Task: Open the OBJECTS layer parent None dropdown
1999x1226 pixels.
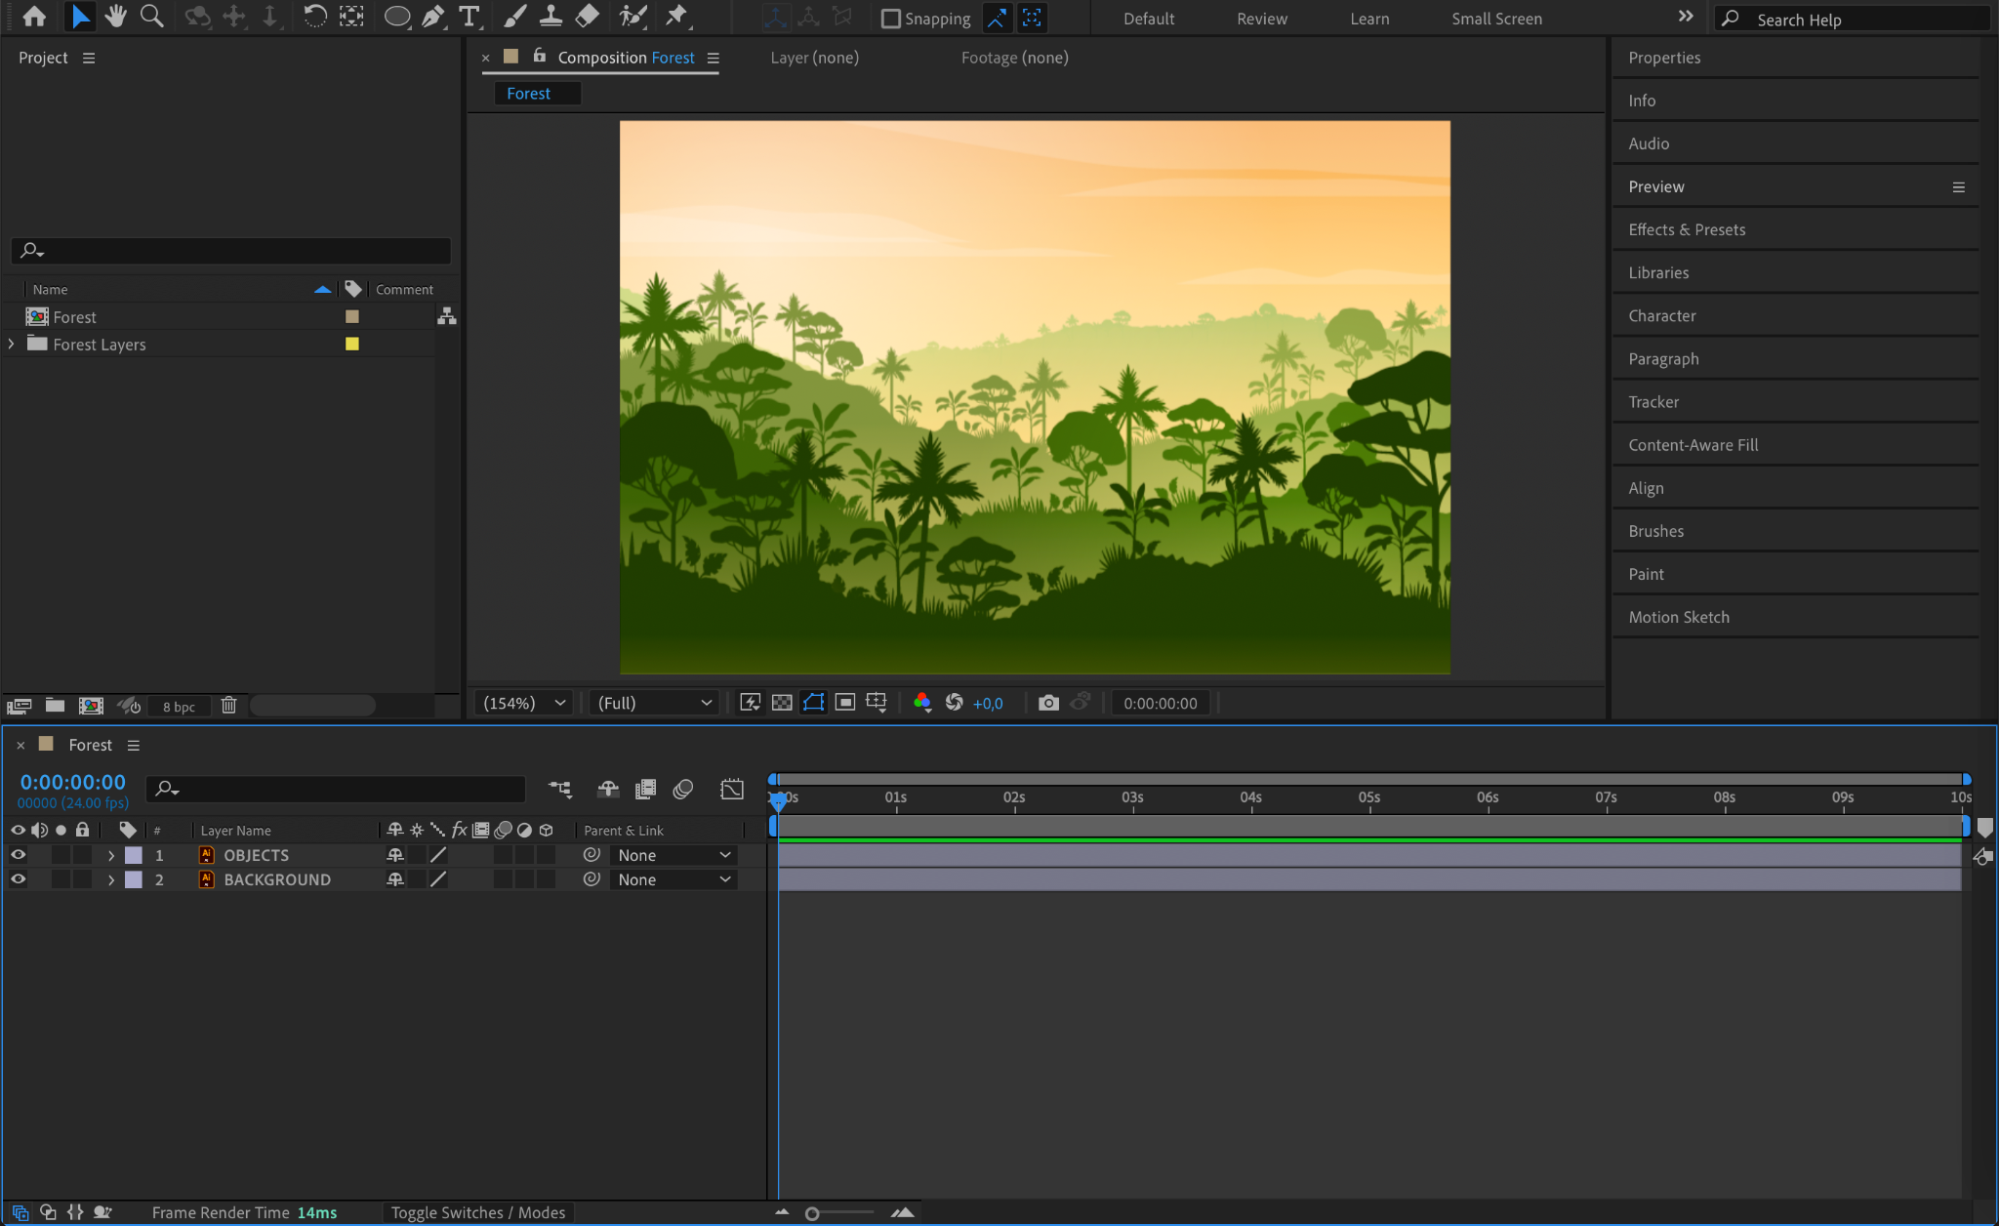Action: tap(674, 855)
